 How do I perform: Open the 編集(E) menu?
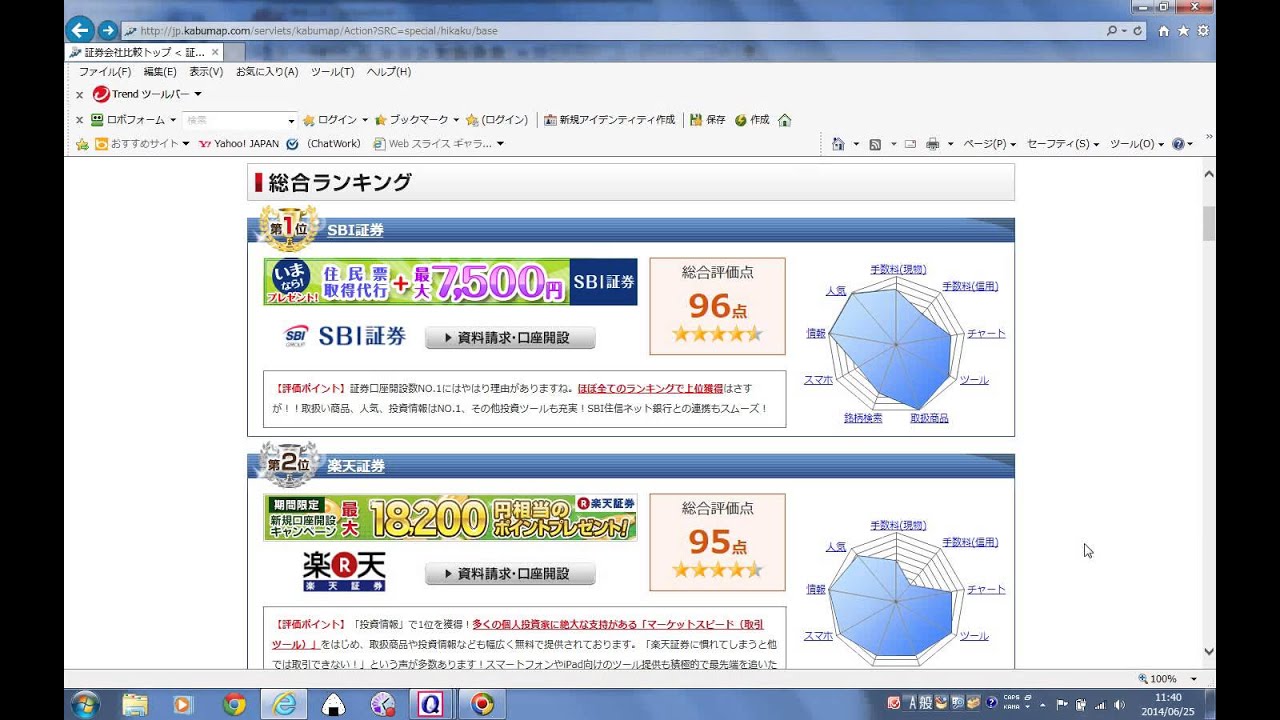(160, 72)
